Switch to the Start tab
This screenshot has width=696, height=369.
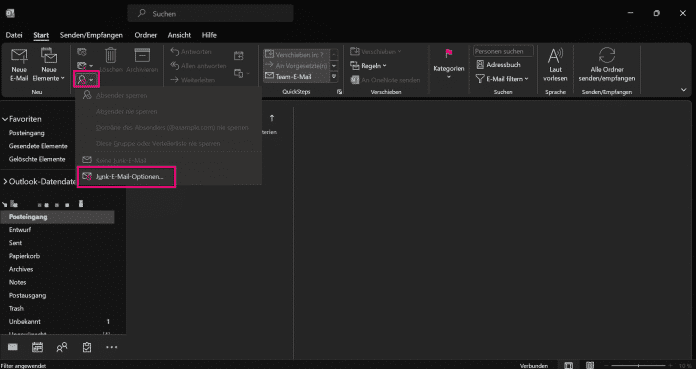pos(41,35)
